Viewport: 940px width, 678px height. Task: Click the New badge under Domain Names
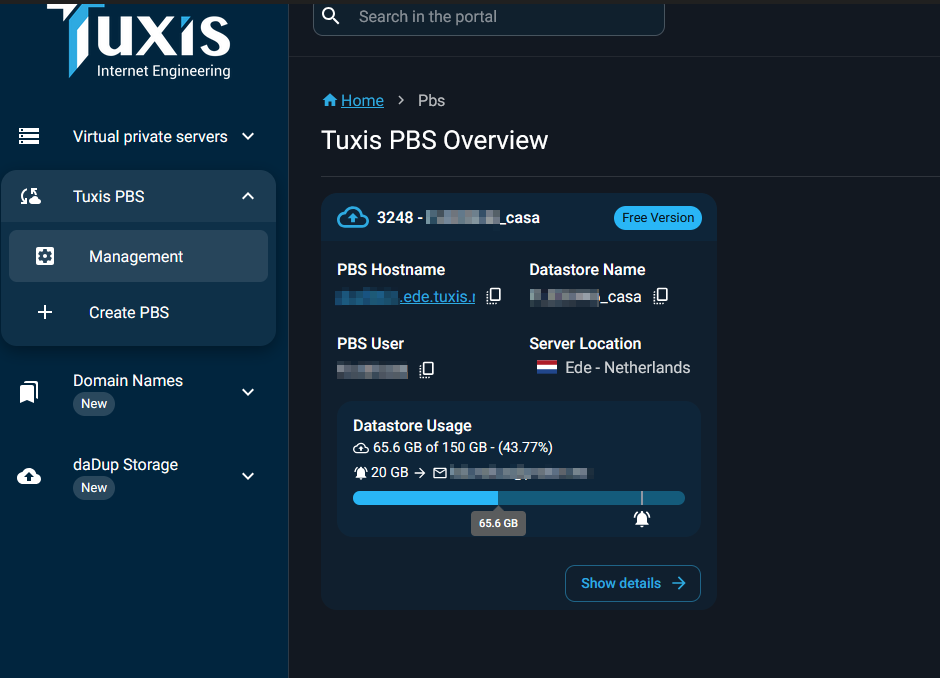click(x=94, y=403)
